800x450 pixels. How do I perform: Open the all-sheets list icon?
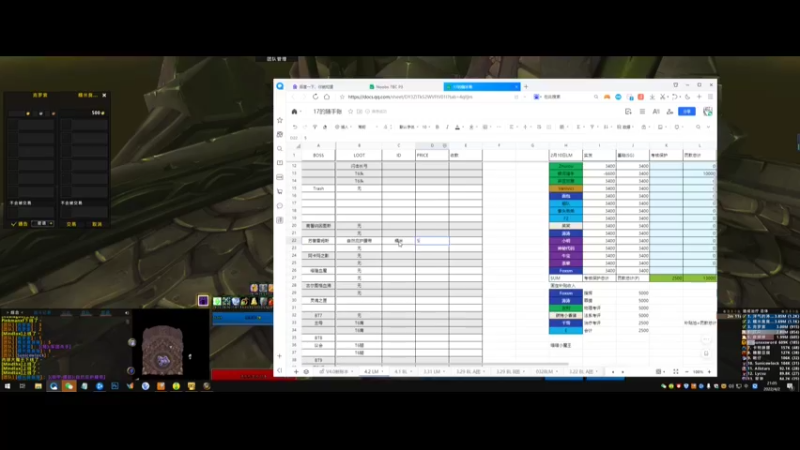click(x=306, y=371)
